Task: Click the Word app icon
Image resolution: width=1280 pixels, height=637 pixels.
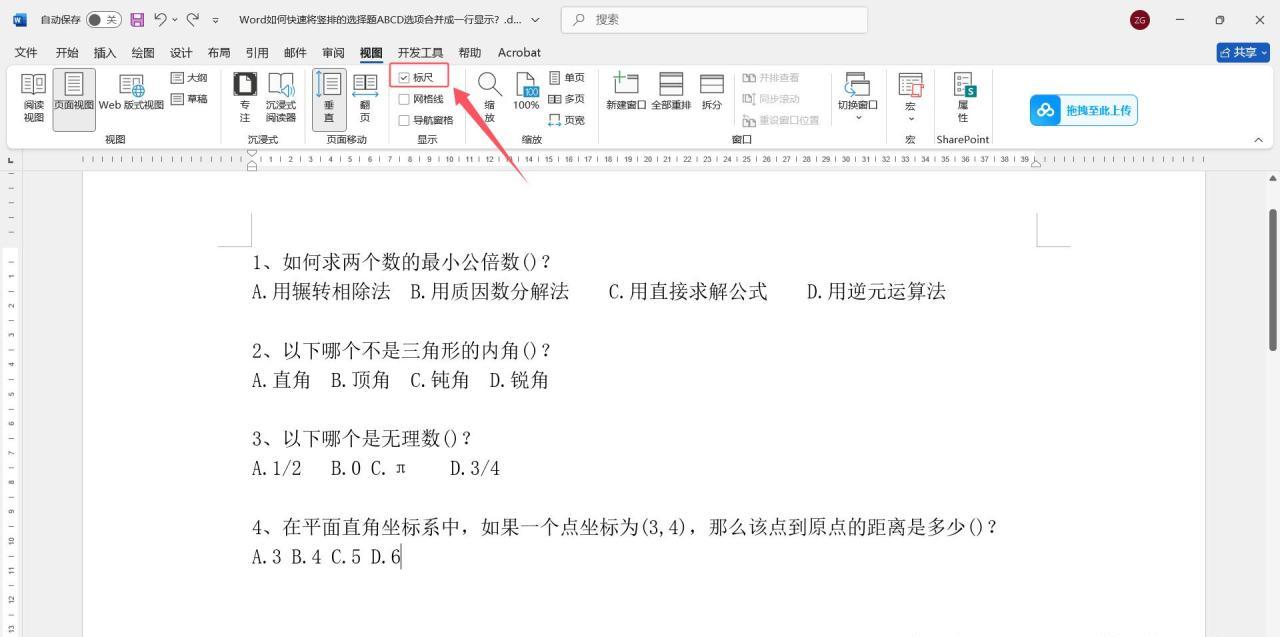Action: coord(20,20)
